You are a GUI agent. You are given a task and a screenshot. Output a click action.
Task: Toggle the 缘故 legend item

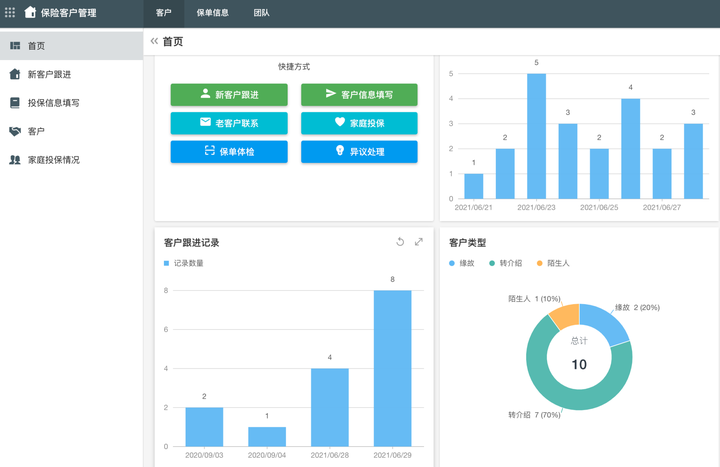click(461, 263)
